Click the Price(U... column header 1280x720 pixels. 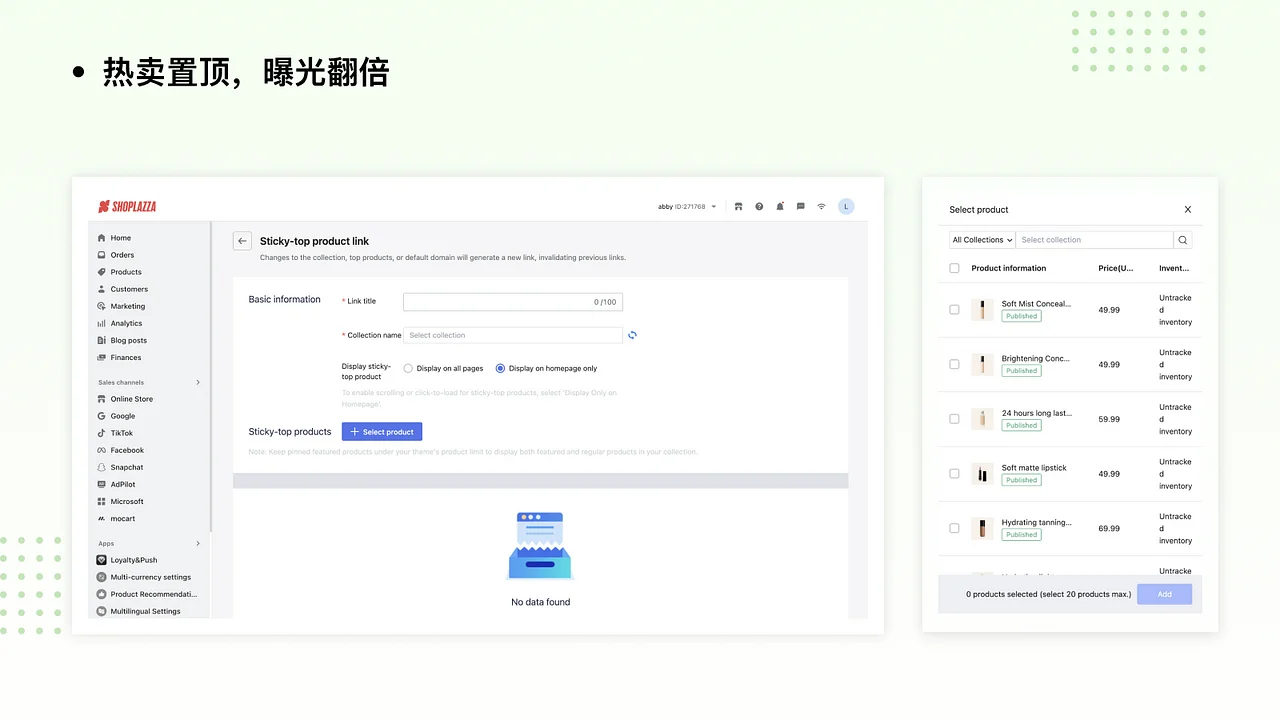(1116, 268)
